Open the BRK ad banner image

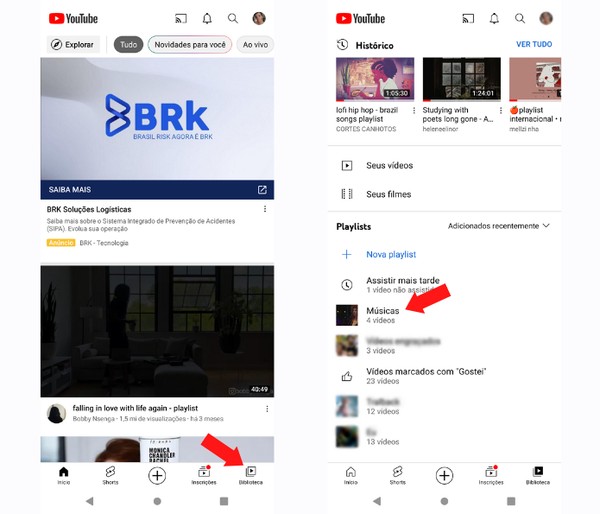point(157,119)
